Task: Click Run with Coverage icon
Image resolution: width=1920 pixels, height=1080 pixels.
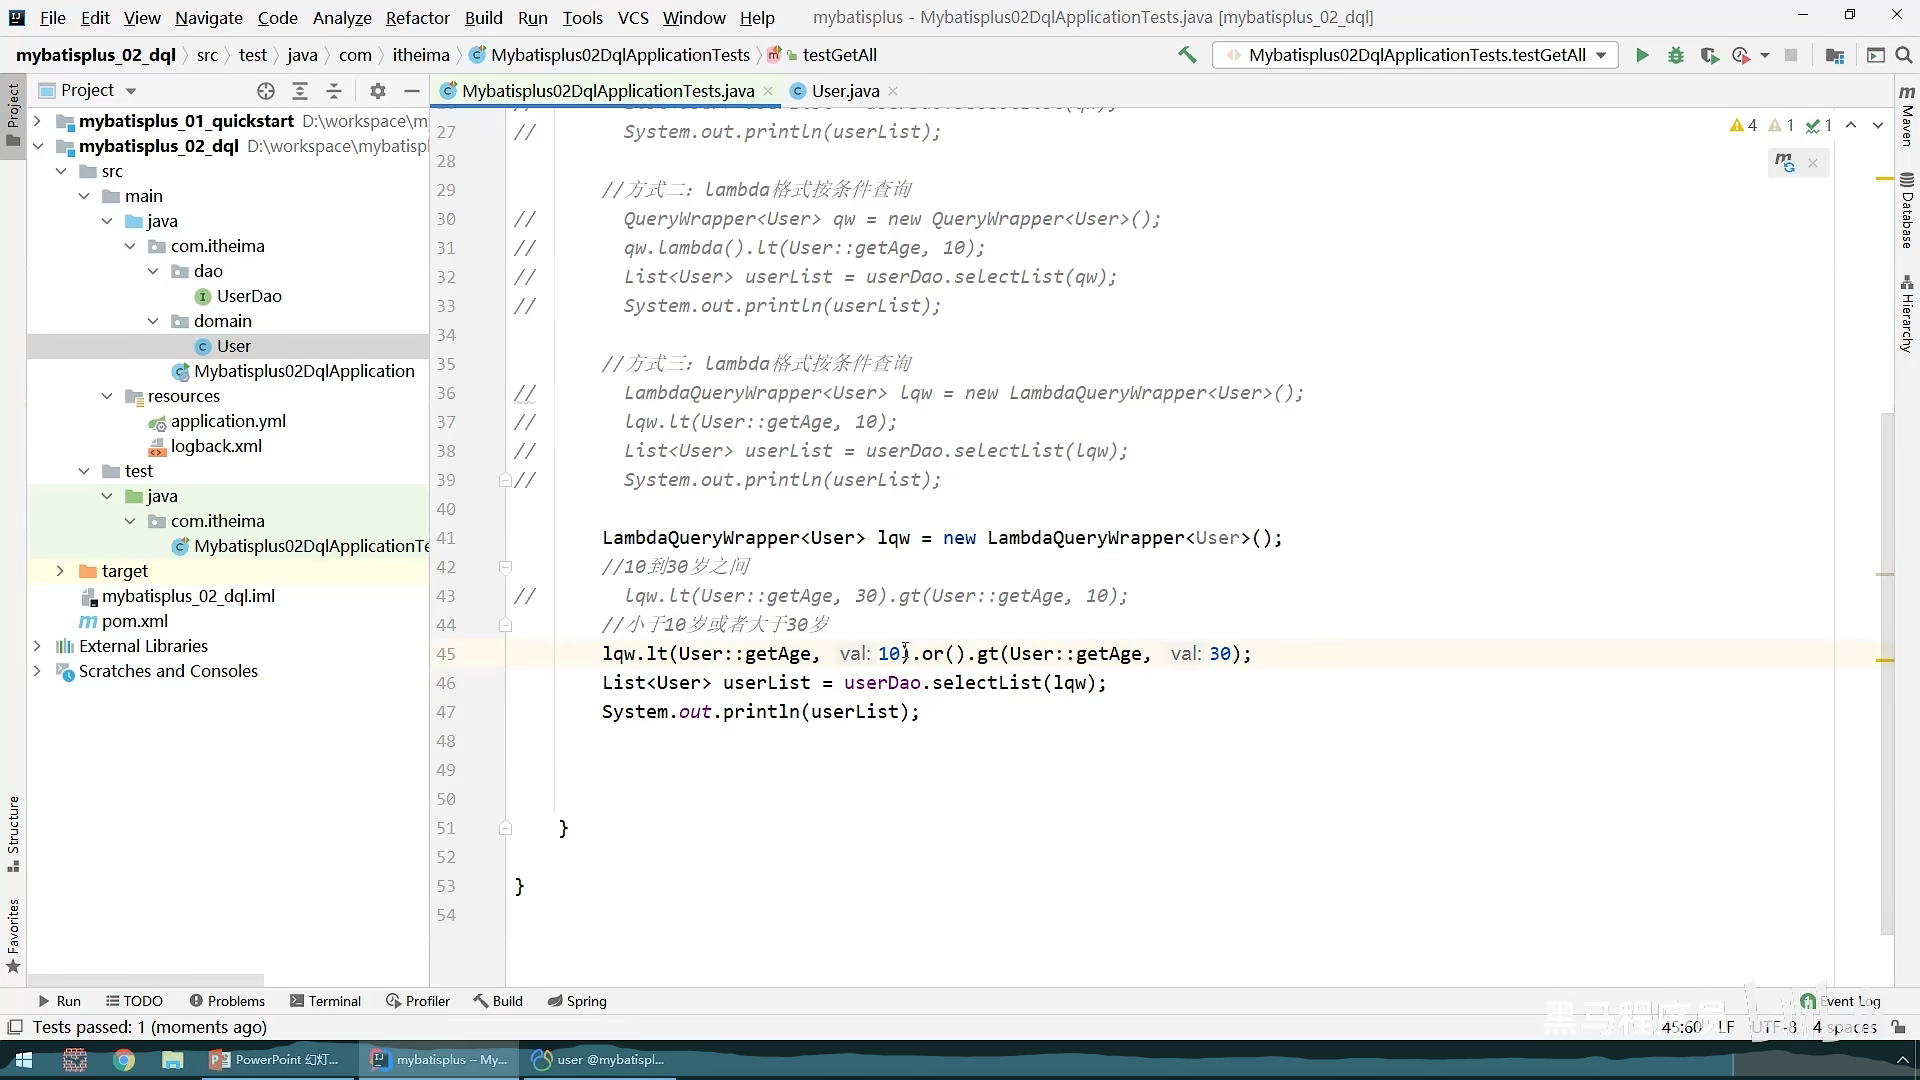Action: coord(1709,55)
